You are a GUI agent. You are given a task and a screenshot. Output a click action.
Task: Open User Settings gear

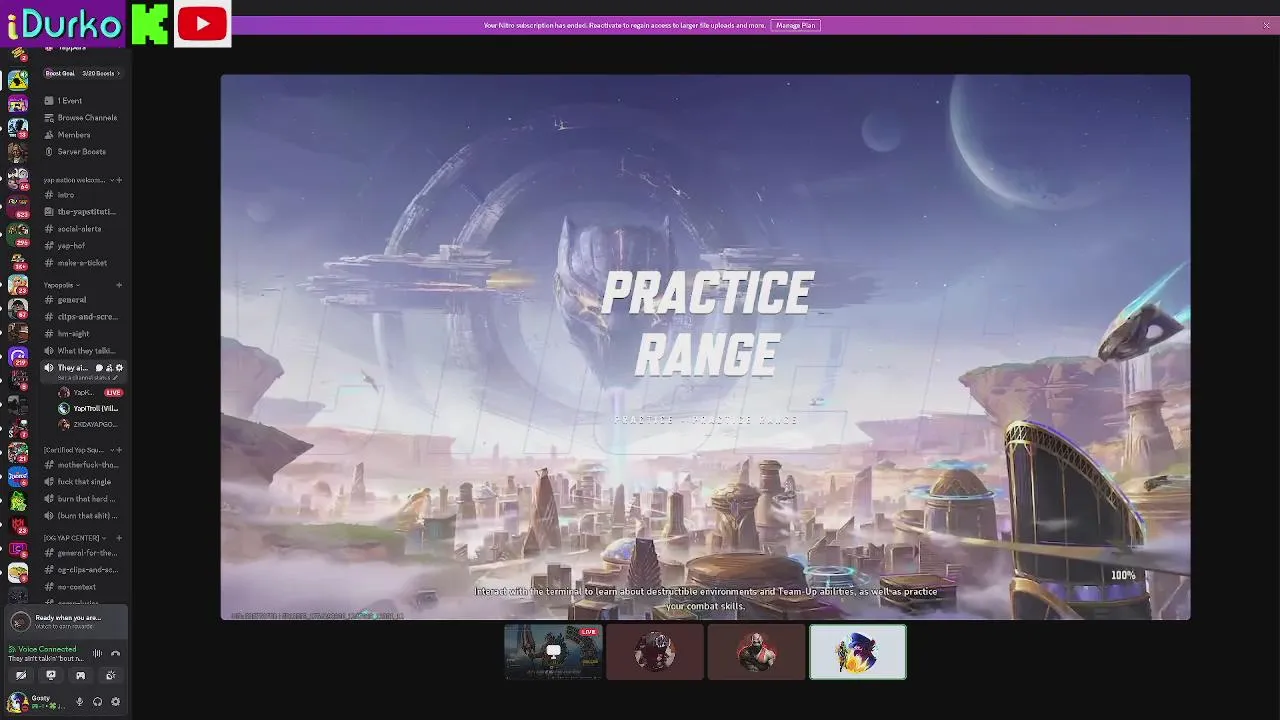click(x=115, y=701)
